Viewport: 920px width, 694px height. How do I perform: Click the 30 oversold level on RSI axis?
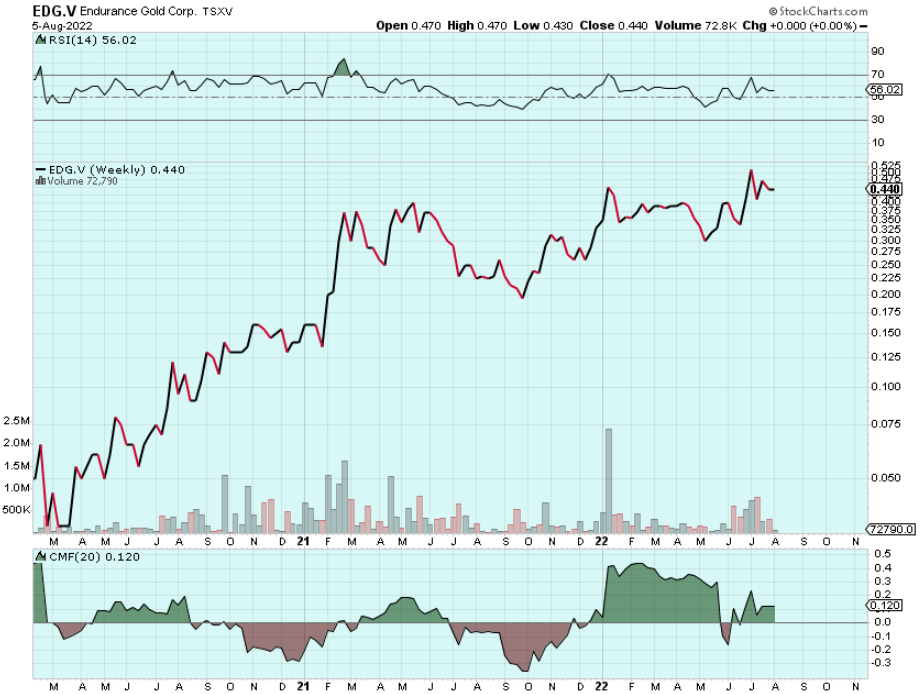tap(877, 120)
